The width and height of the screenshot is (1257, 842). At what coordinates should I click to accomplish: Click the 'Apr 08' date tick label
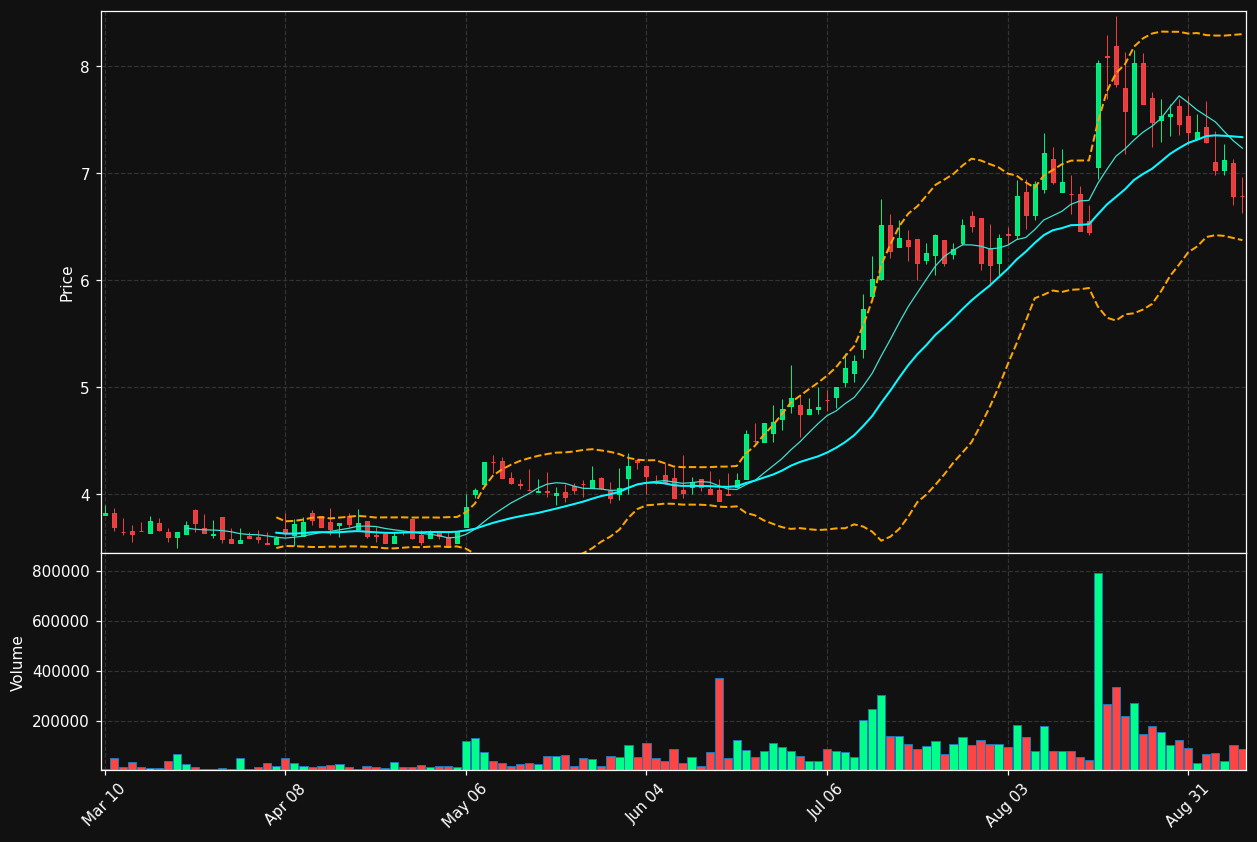tap(285, 805)
